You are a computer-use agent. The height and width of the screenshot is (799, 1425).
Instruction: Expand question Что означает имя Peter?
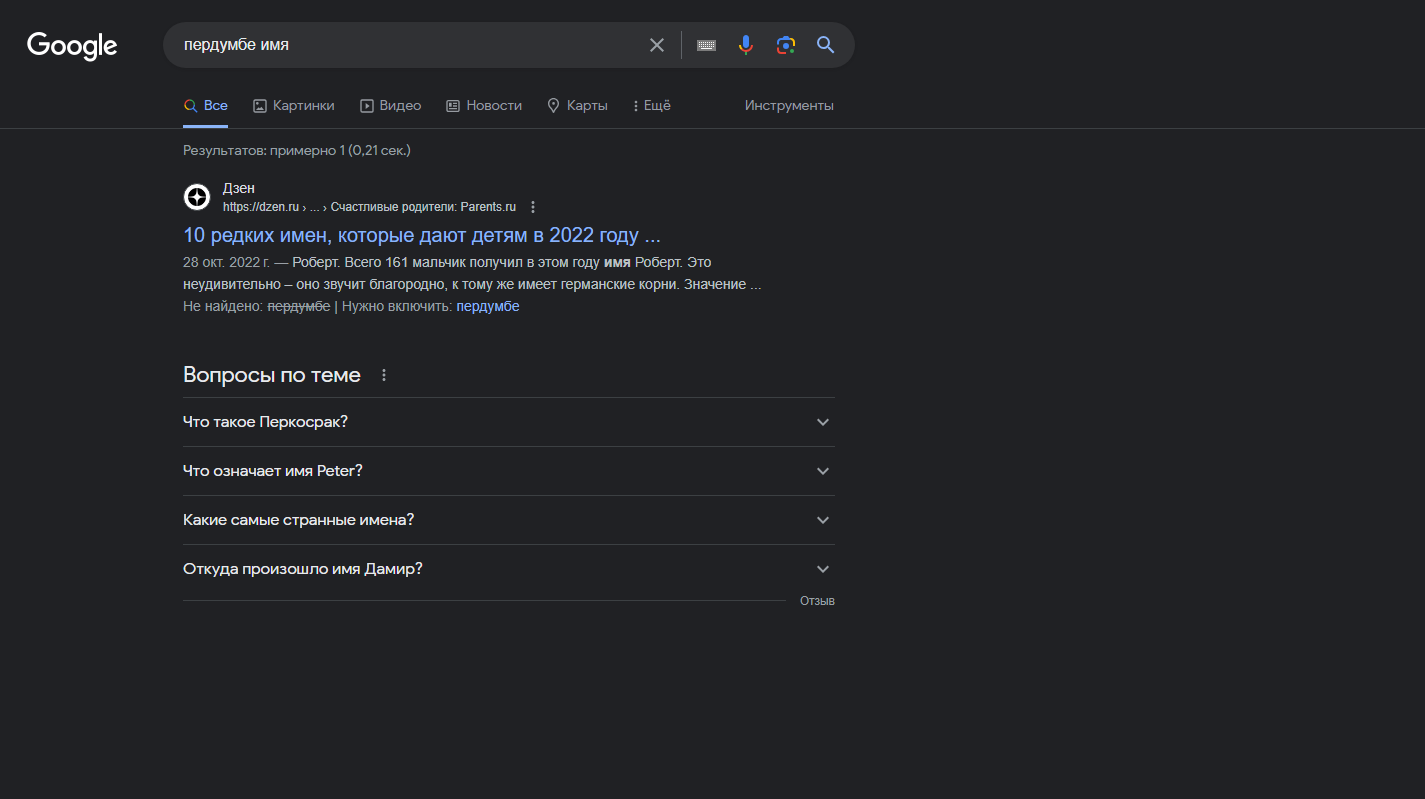[508, 471]
